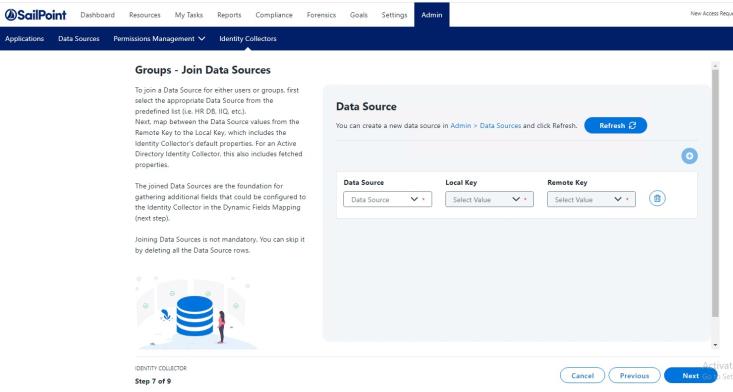
Task: Click the Cancel button
Action: pos(582,376)
